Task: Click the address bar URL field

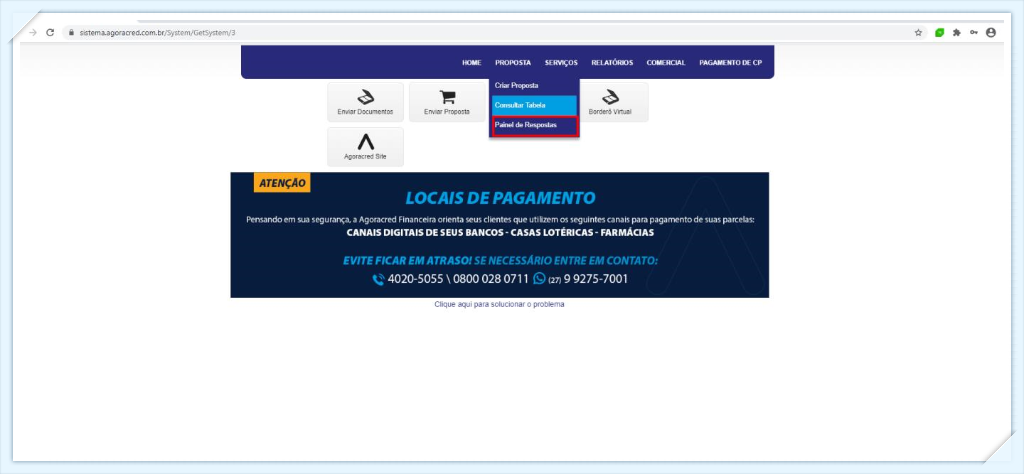Action: pyautogui.click(x=493, y=33)
